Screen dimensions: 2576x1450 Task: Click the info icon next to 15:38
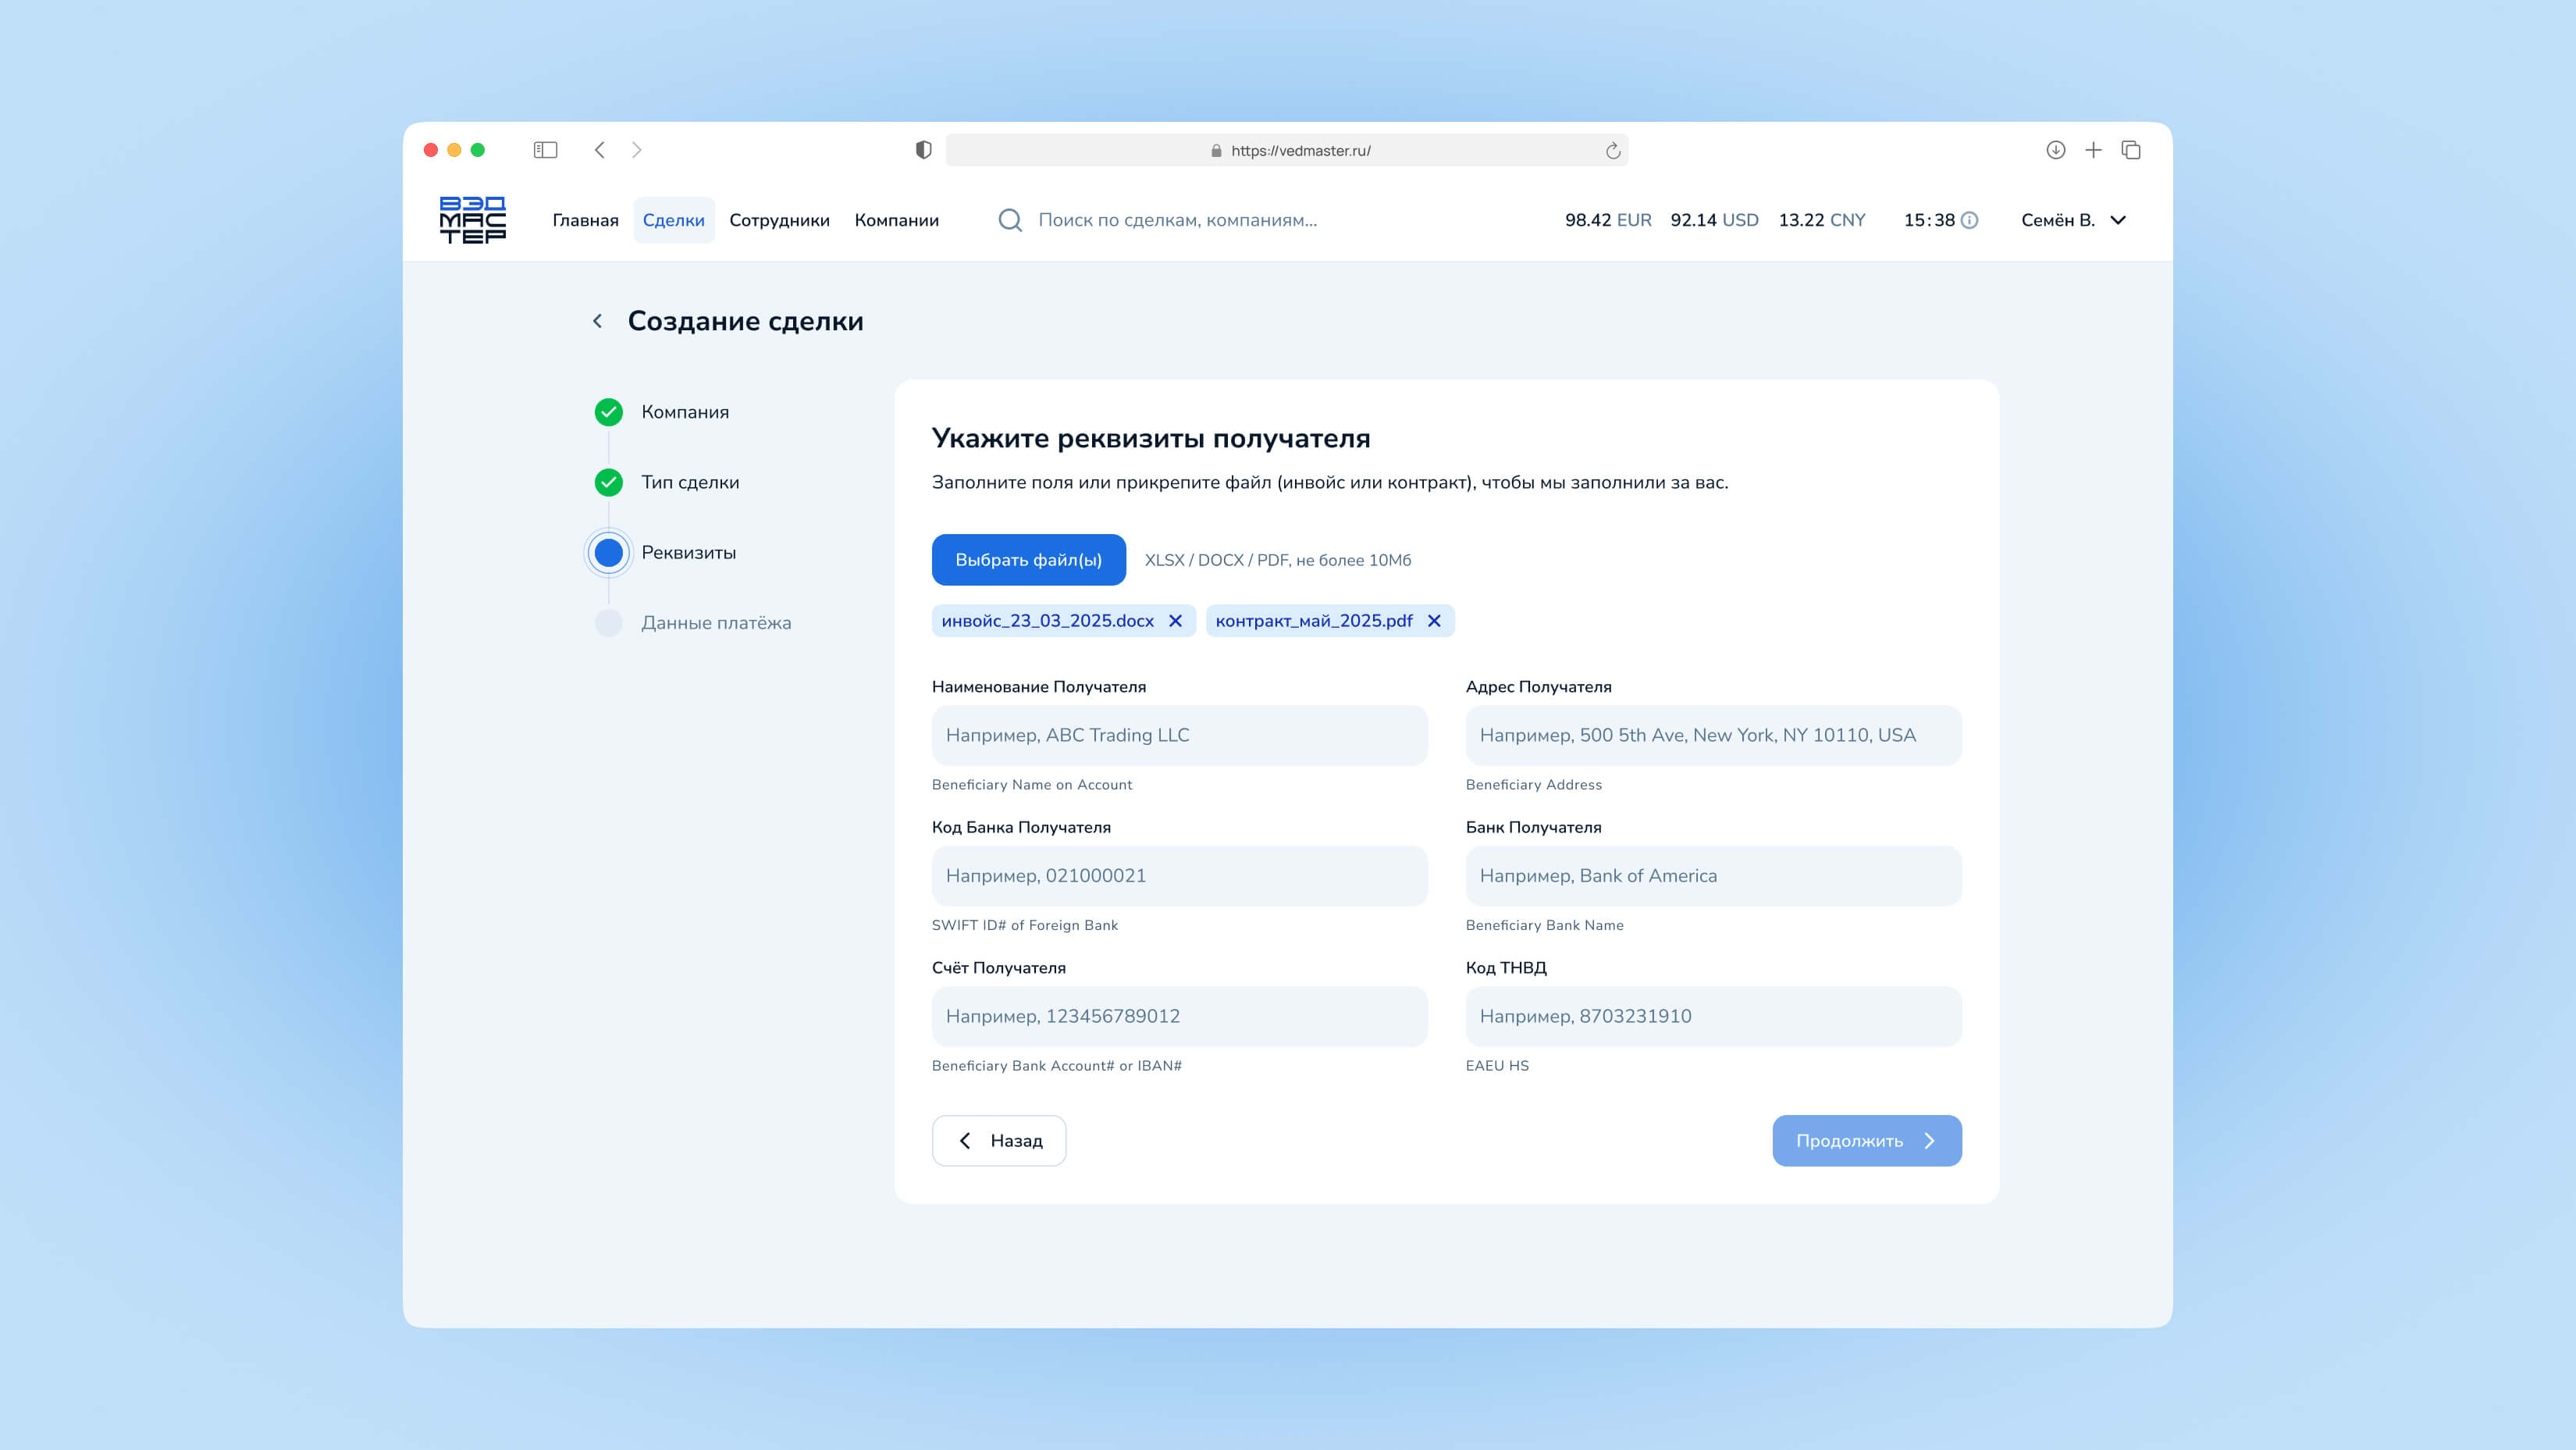pos(1969,220)
